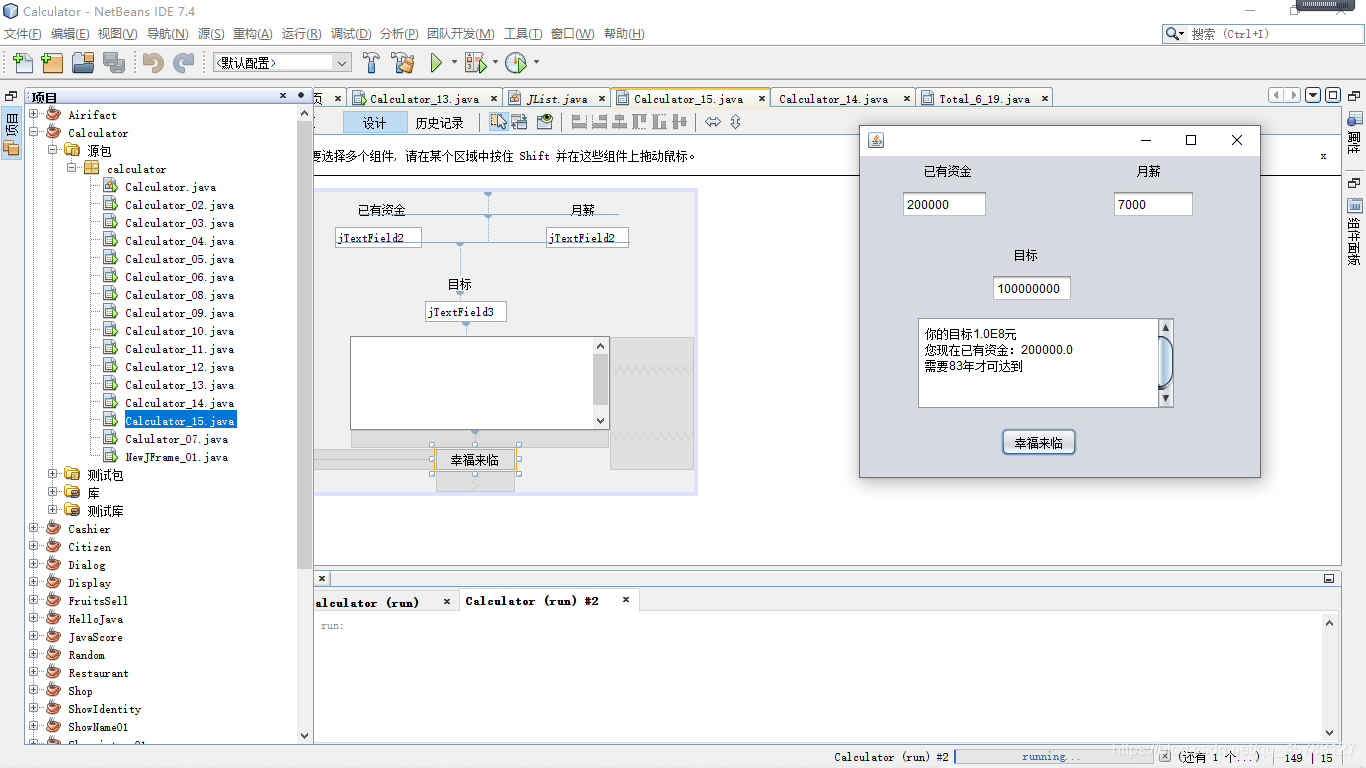The width and height of the screenshot is (1366, 768).
Task: Close the Calculator (run) #2 output tab
Action: click(626, 600)
